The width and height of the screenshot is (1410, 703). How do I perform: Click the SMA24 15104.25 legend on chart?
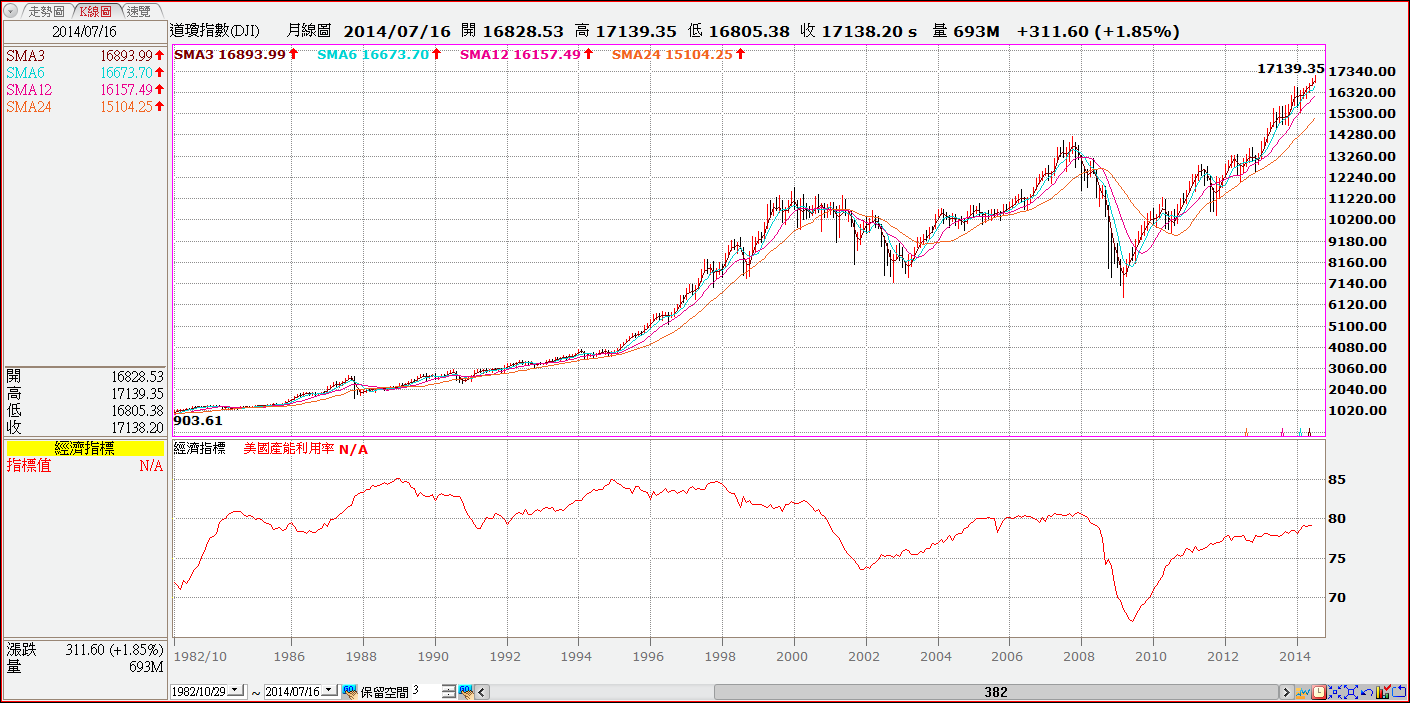678,54
